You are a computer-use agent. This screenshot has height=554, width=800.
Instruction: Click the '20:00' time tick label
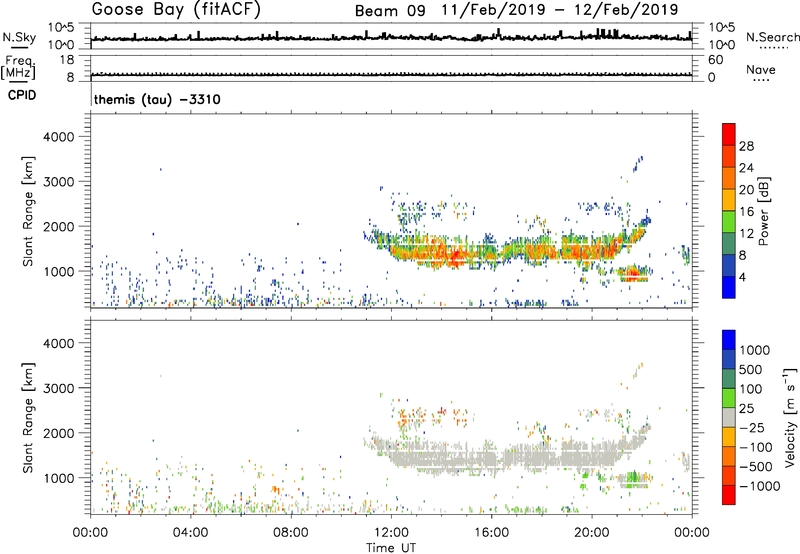pyautogui.click(x=591, y=533)
